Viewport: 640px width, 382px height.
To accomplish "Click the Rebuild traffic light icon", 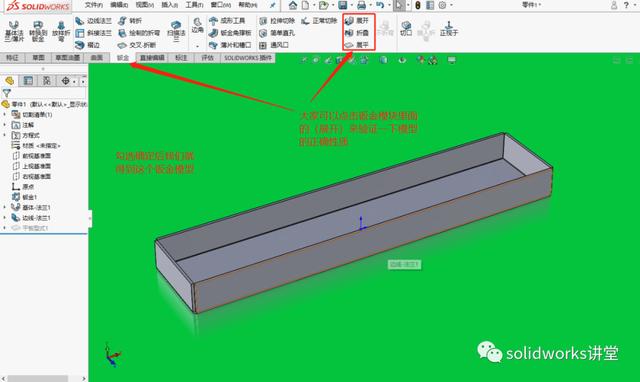I will click(x=418, y=5).
